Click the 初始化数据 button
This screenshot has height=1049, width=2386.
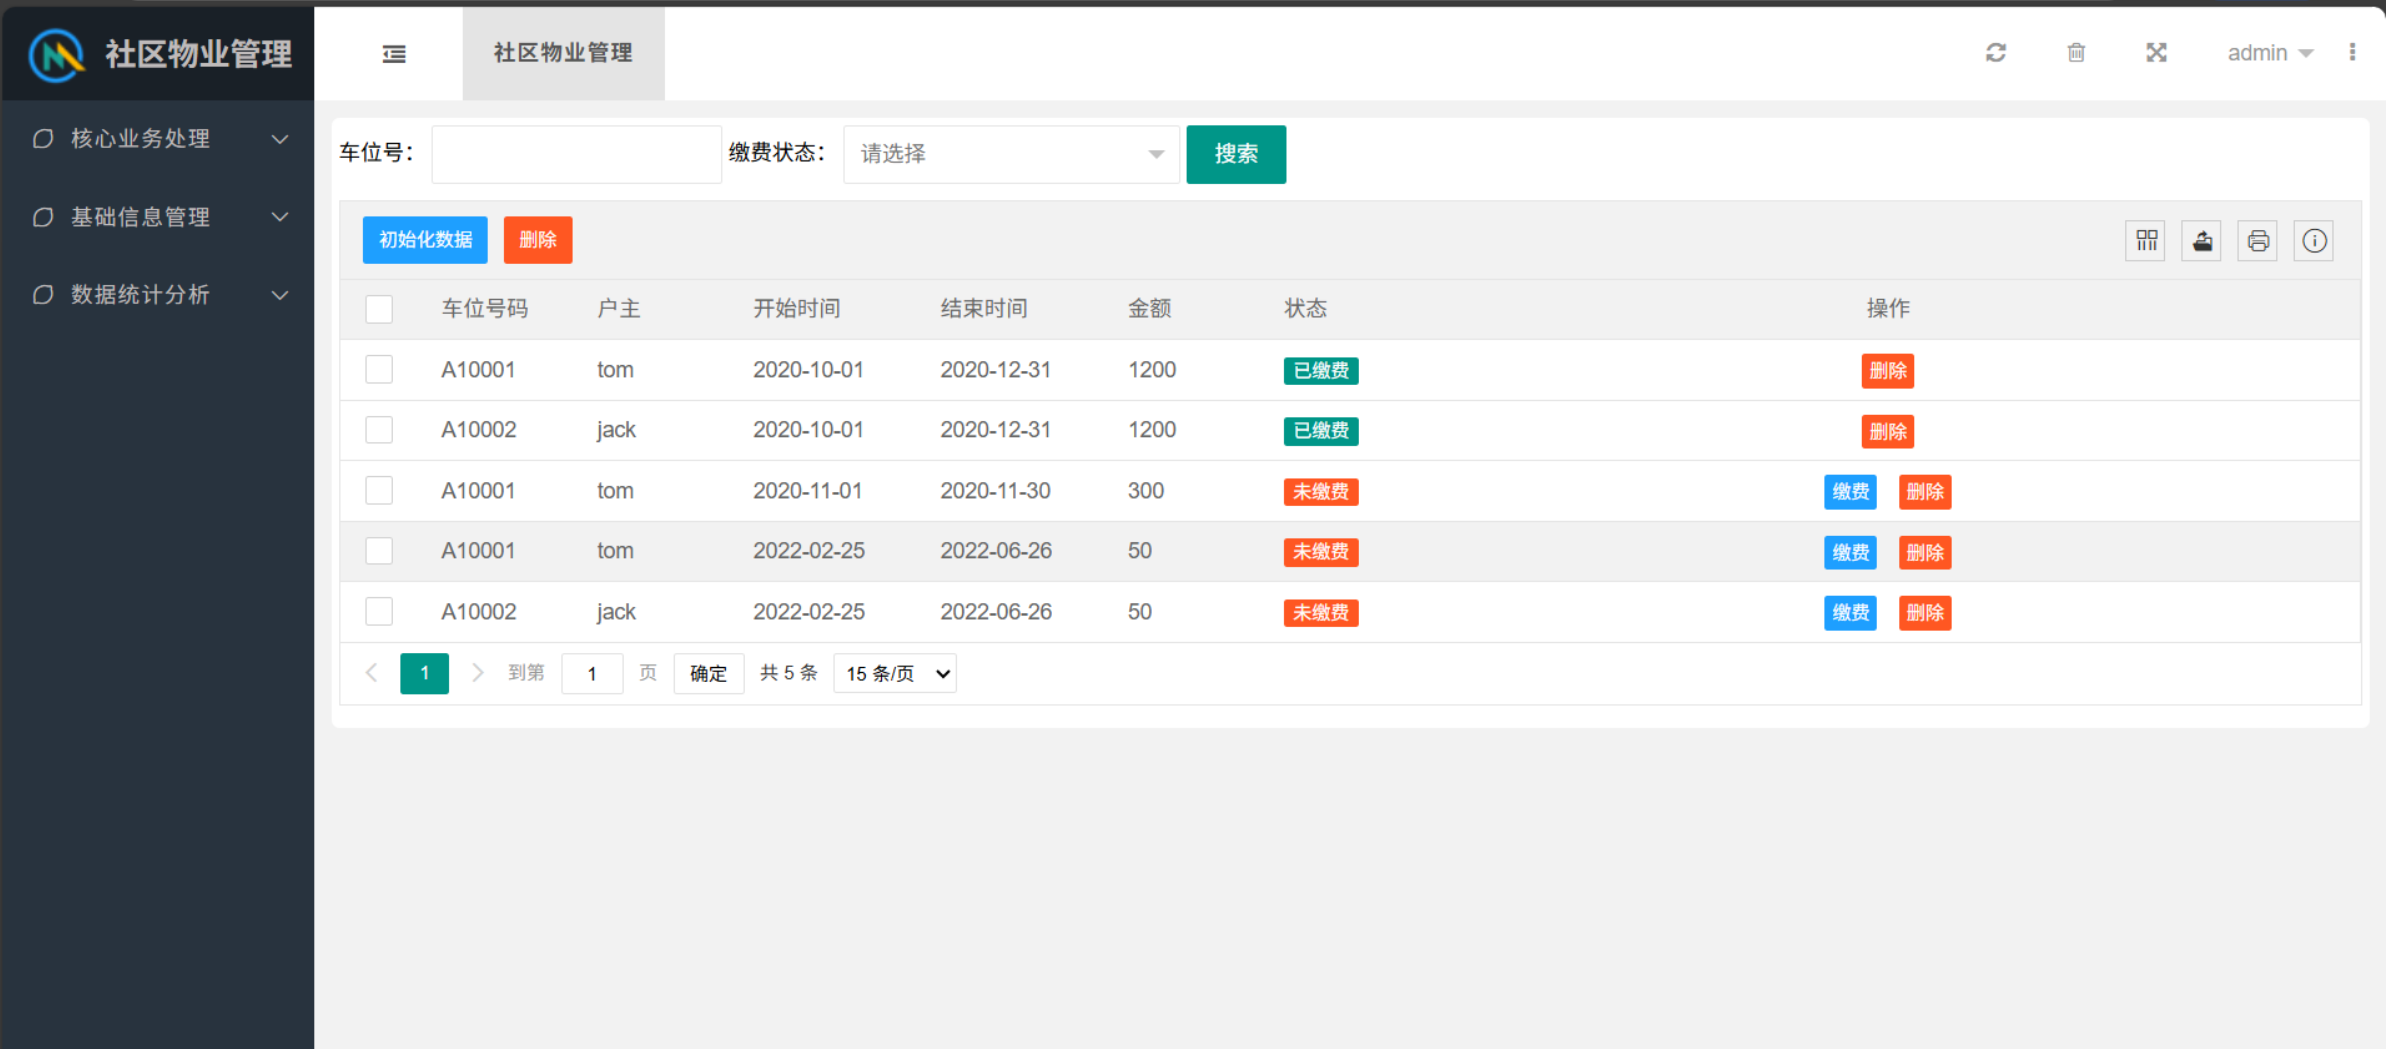tap(425, 240)
